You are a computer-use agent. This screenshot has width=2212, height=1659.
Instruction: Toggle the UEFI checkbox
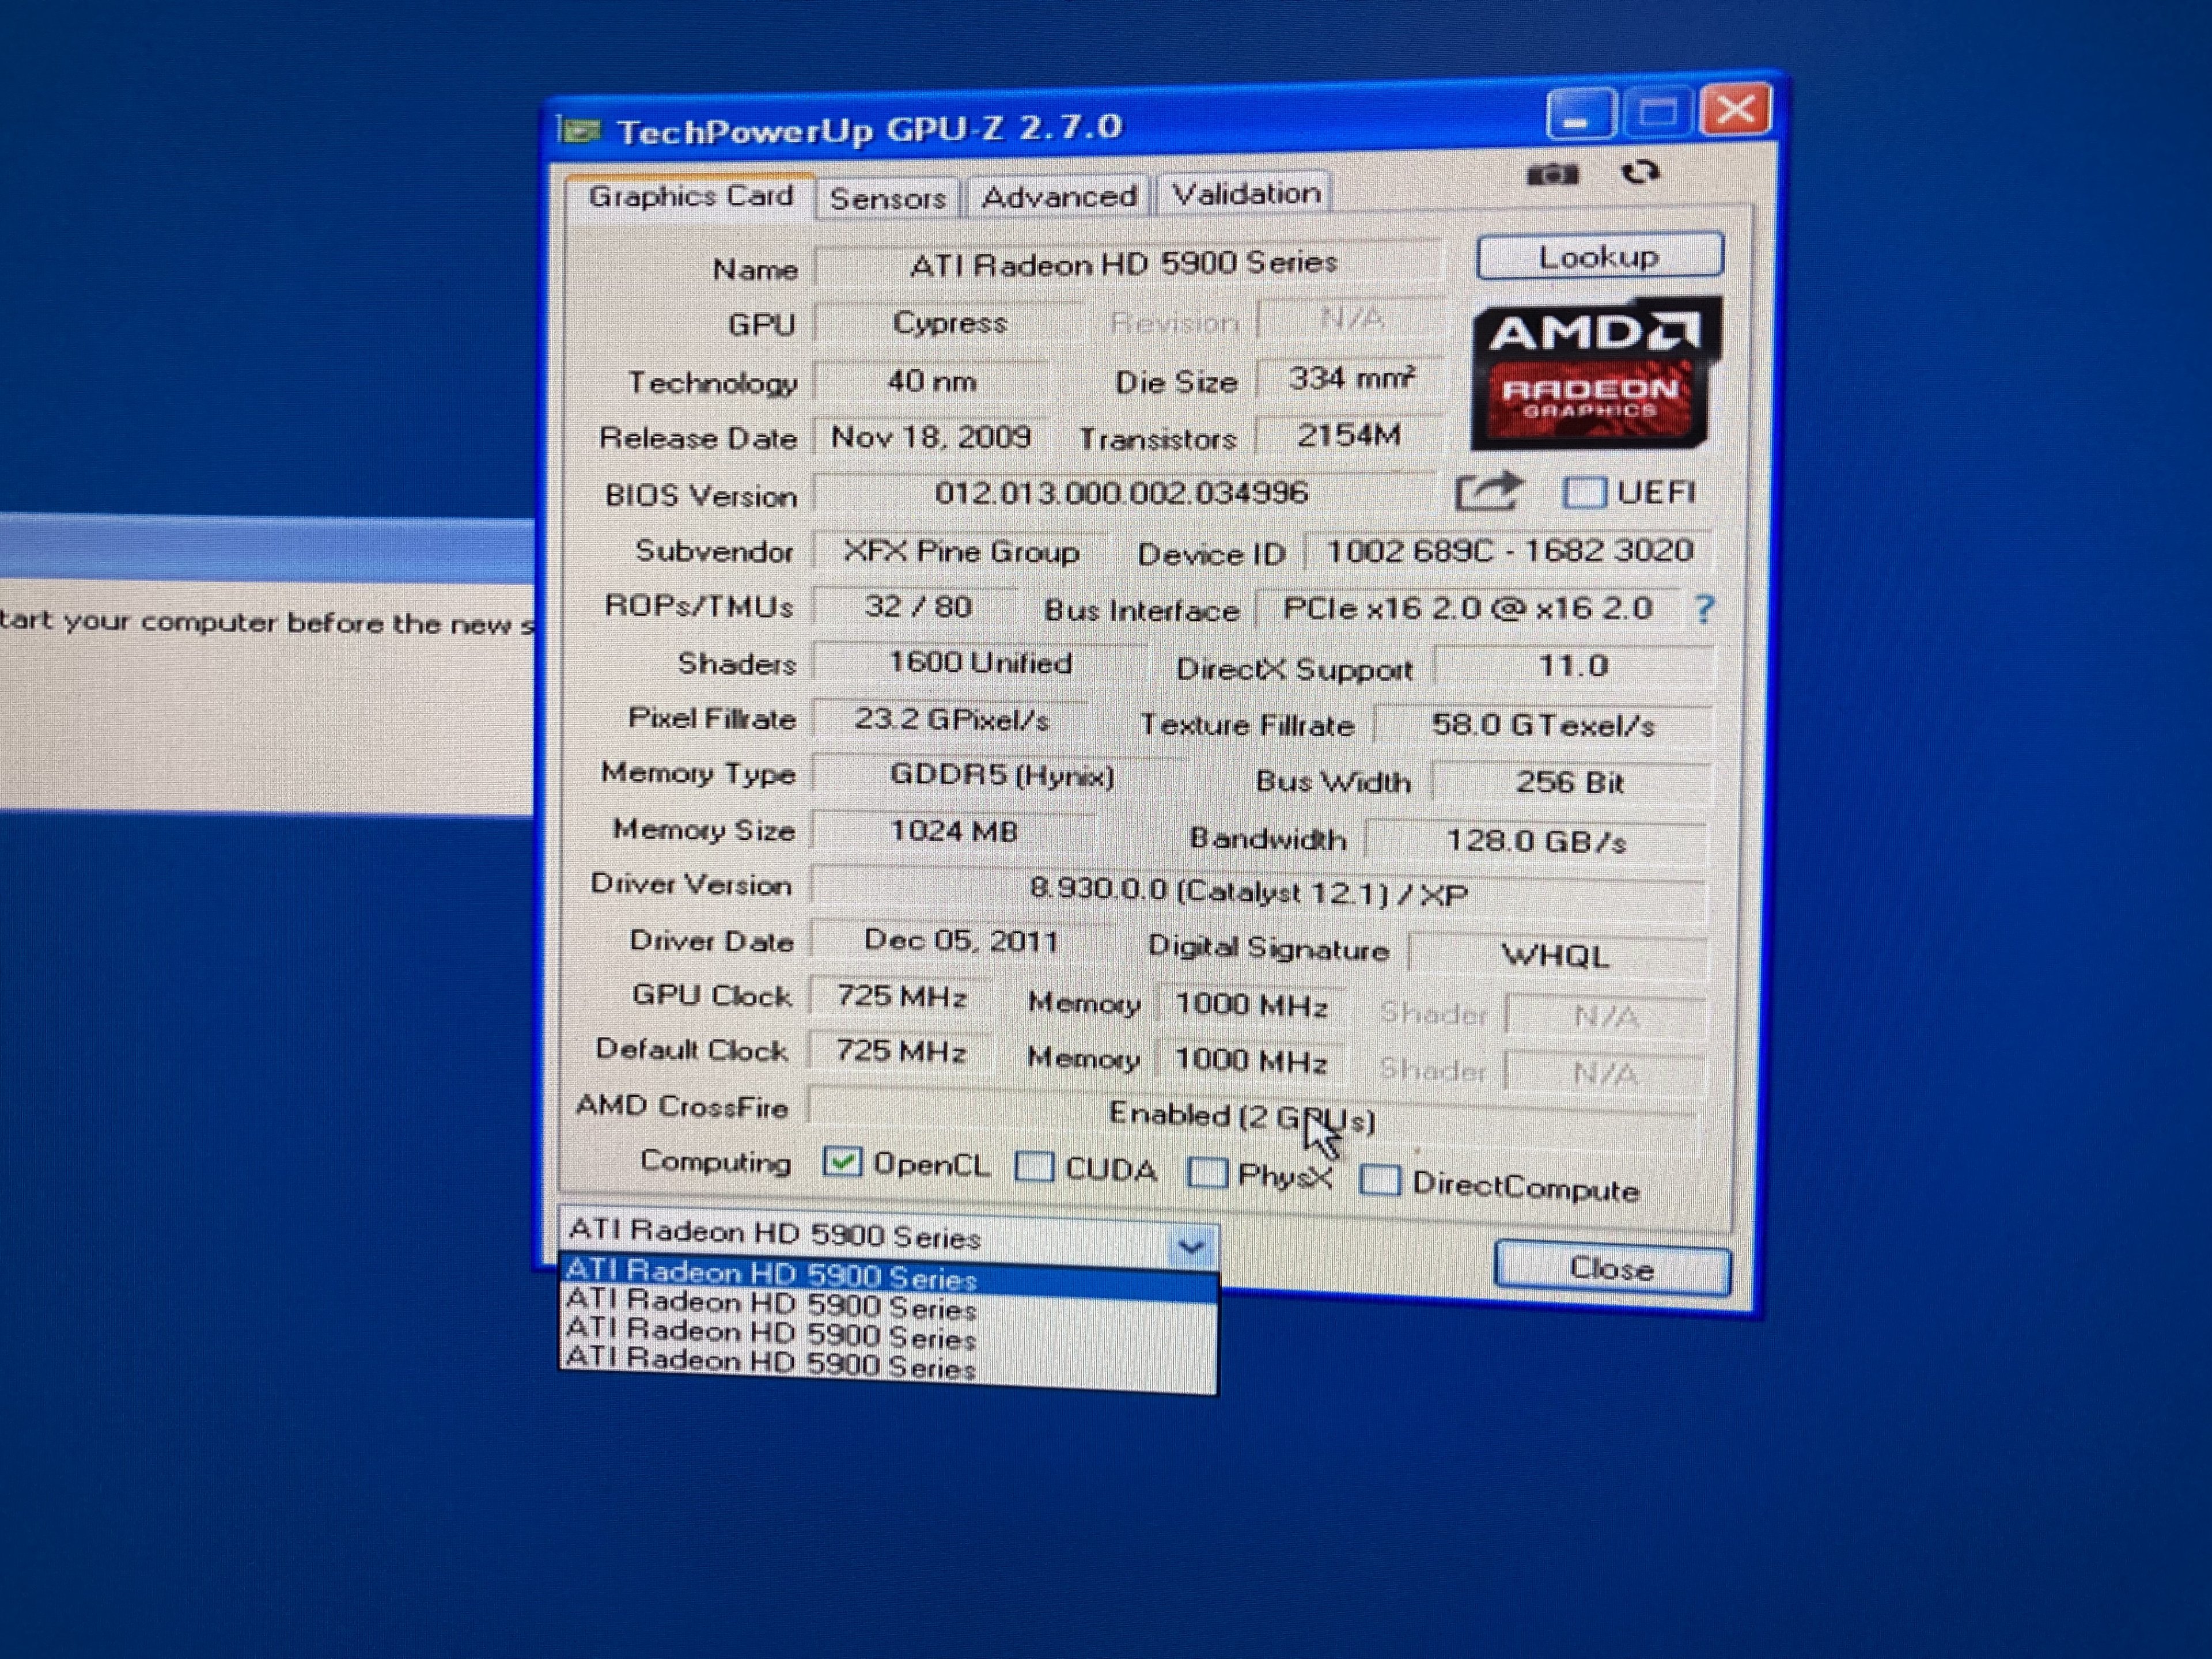click(1584, 492)
